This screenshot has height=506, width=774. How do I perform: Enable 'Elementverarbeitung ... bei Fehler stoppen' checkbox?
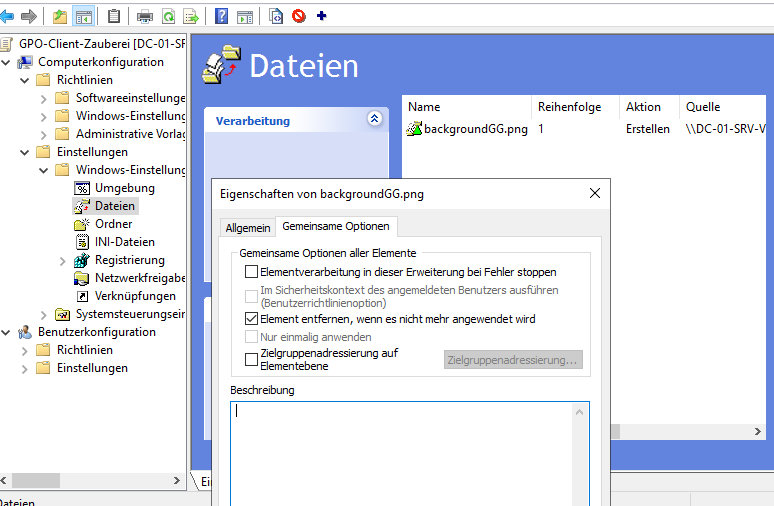click(x=251, y=272)
